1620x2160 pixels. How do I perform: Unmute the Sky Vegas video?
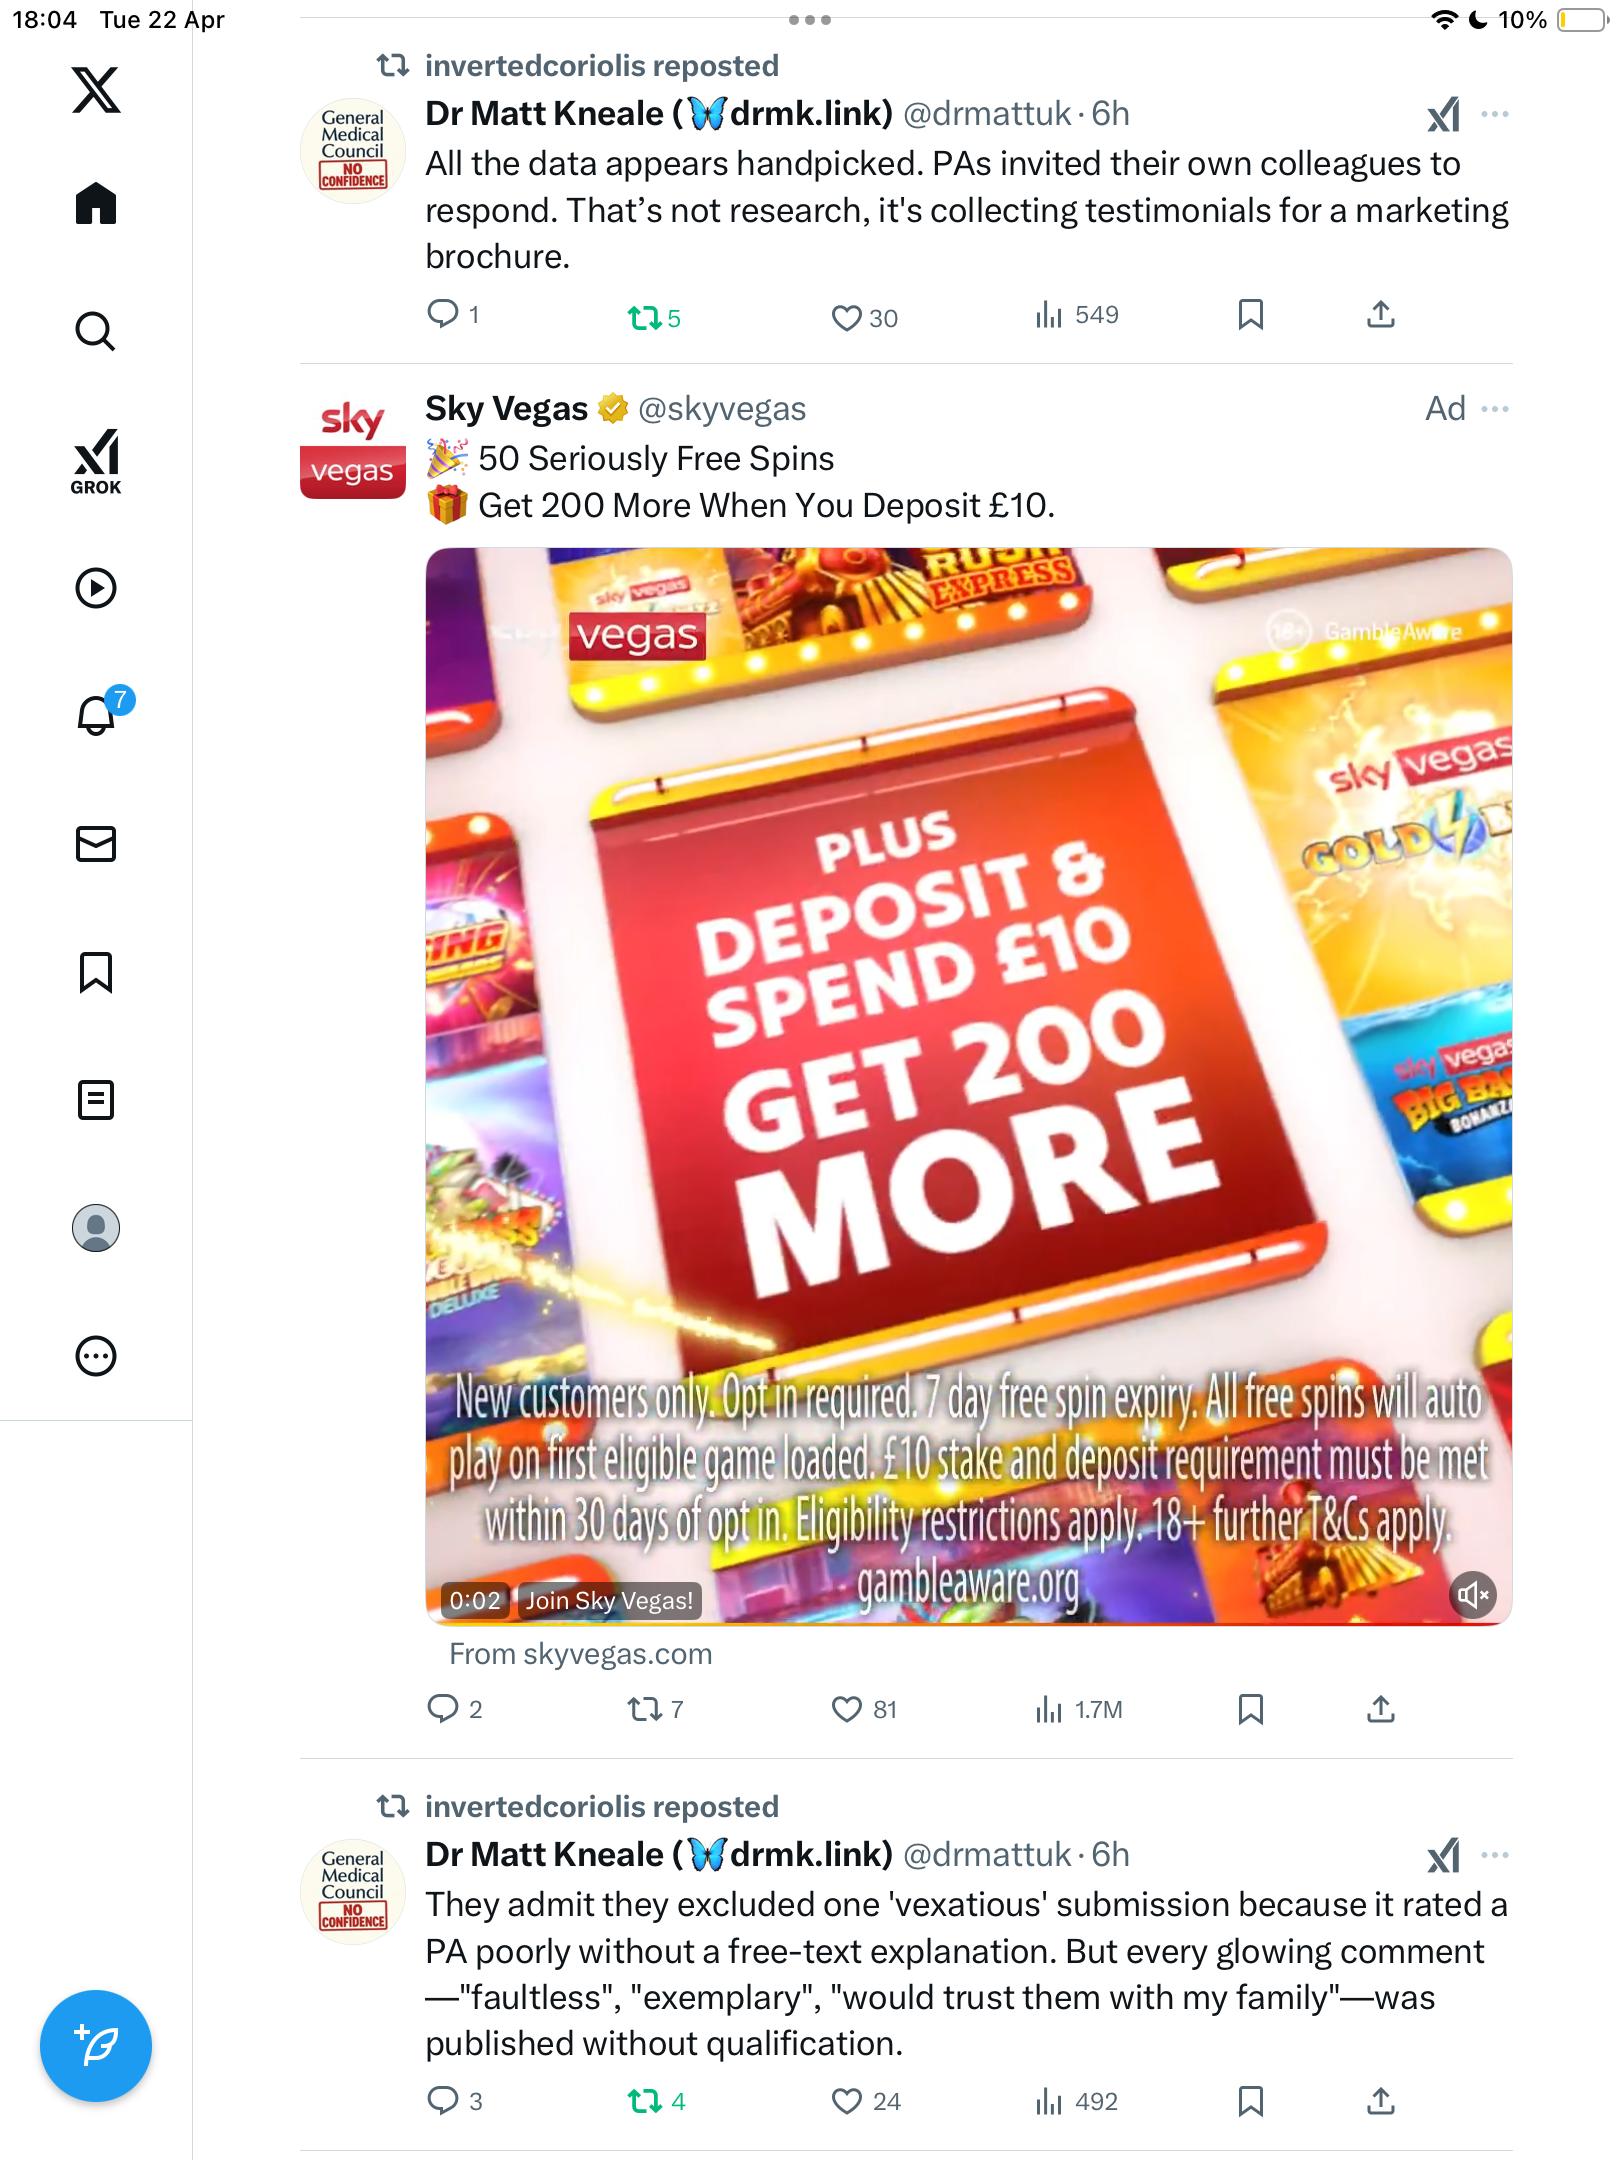[1473, 1595]
